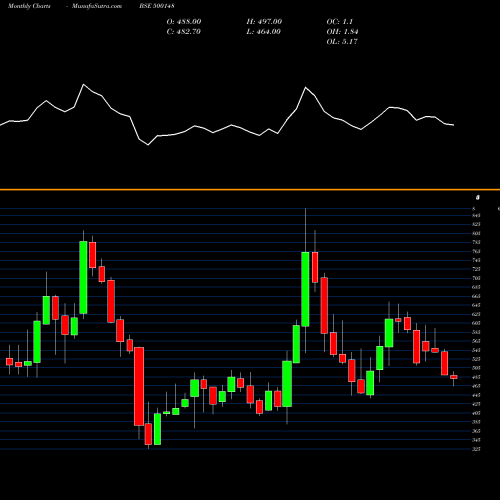500x500 pixels.
Task: Select the "BSE 500148" symbol text
Action: 157,6
